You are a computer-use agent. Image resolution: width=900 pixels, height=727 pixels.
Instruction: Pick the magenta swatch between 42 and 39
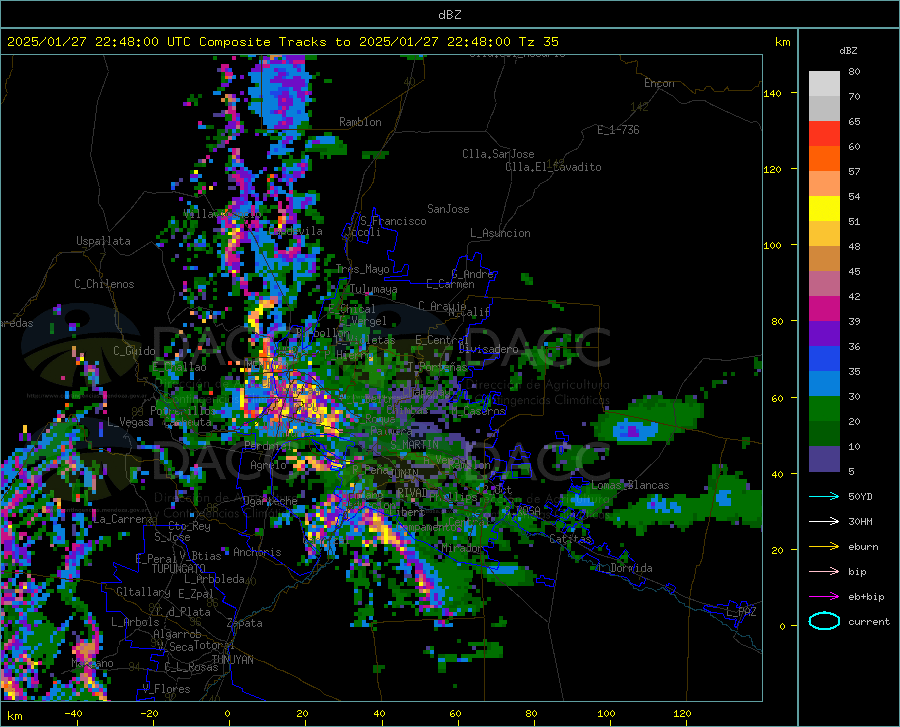point(824,309)
